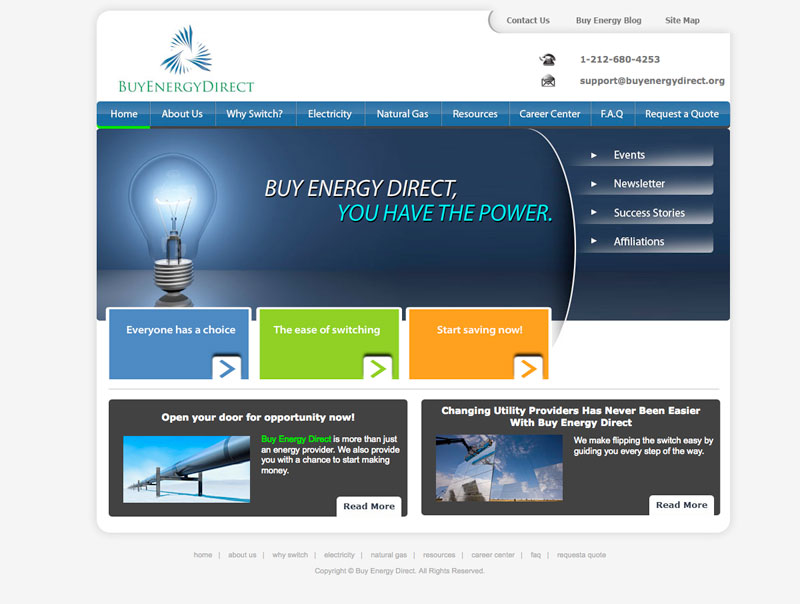This screenshot has width=800, height=604.
Task: Click the footer requesta quote link
Action: point(581,555)
